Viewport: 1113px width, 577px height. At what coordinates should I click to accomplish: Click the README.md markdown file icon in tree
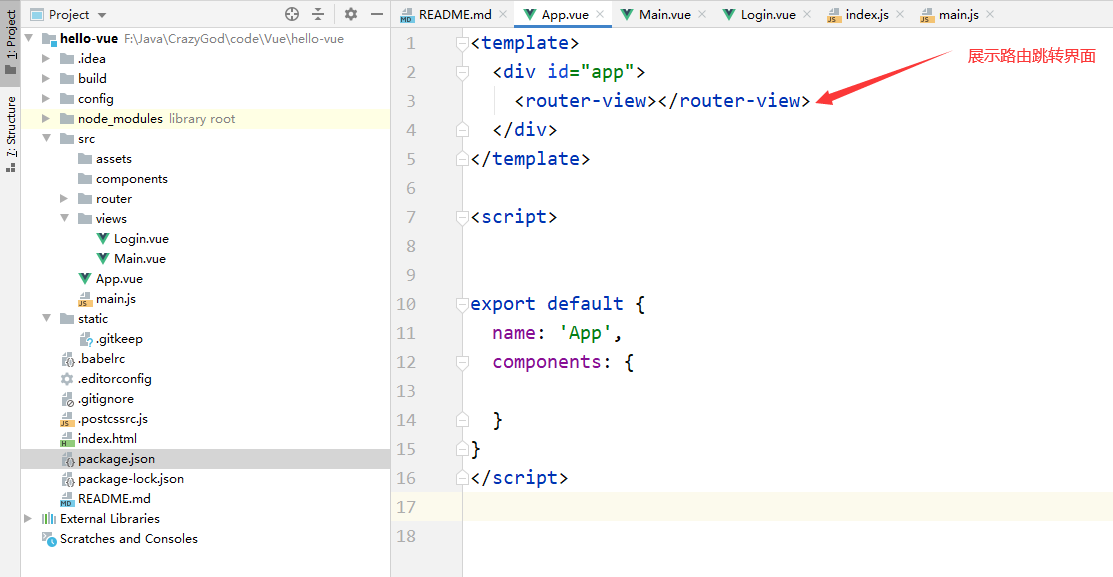(67, 499)
